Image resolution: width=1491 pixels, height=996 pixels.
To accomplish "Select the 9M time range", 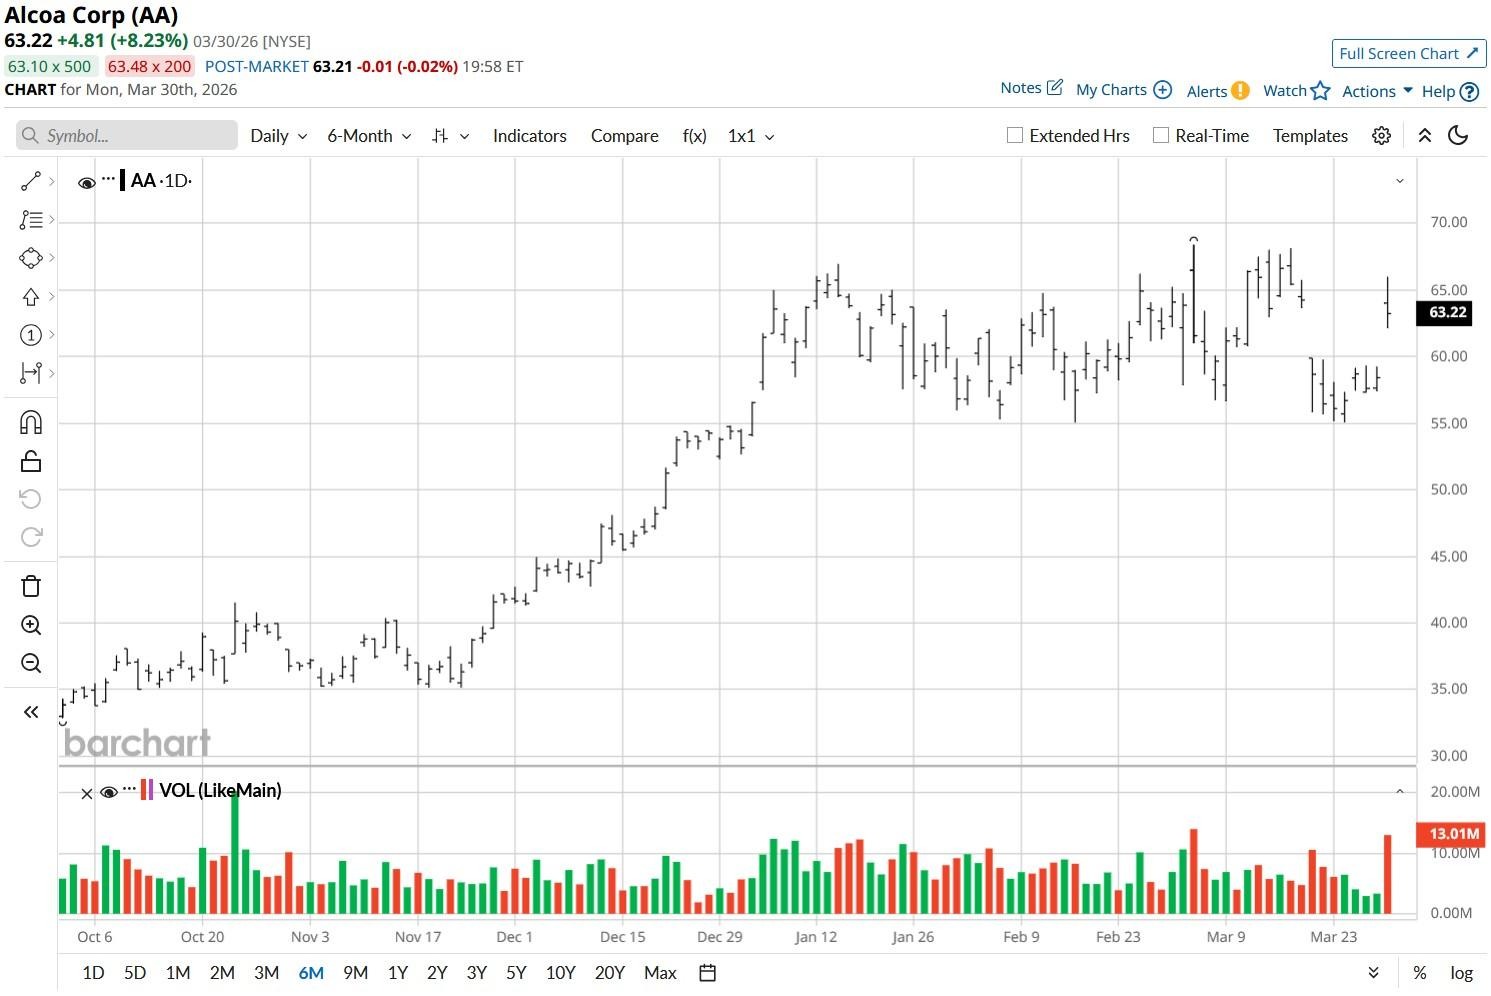I will tap(355, 973).
